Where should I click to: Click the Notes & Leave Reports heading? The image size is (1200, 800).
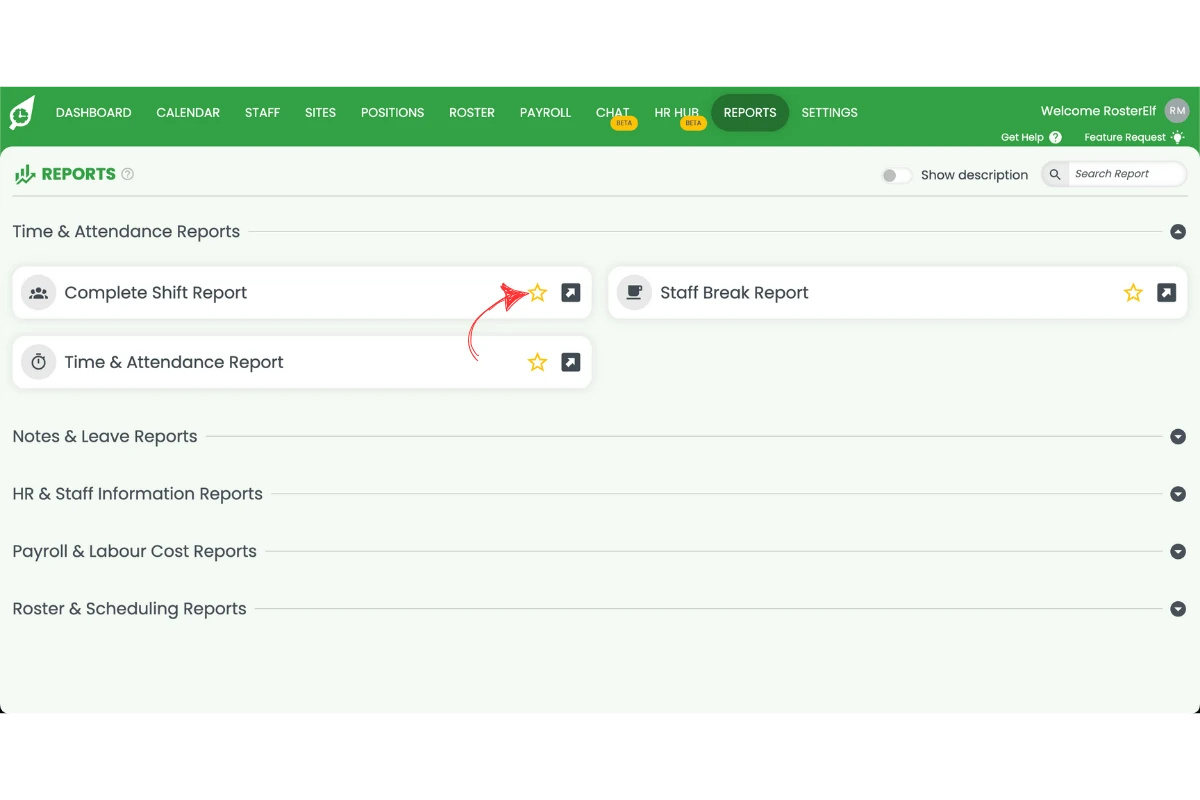(x=105, y=437)
